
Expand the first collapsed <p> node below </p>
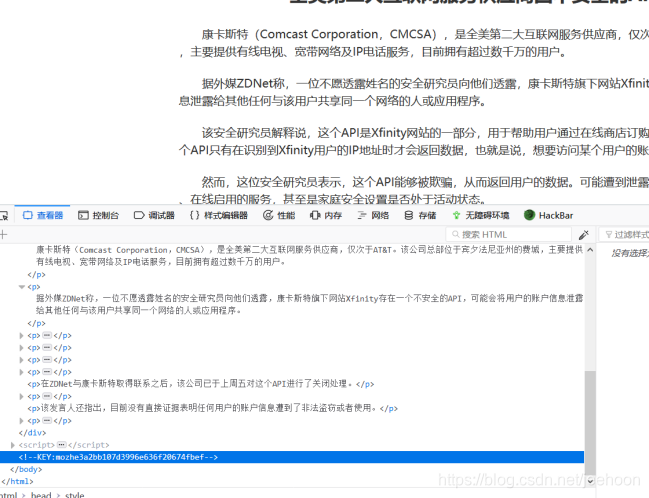point(22,336)
